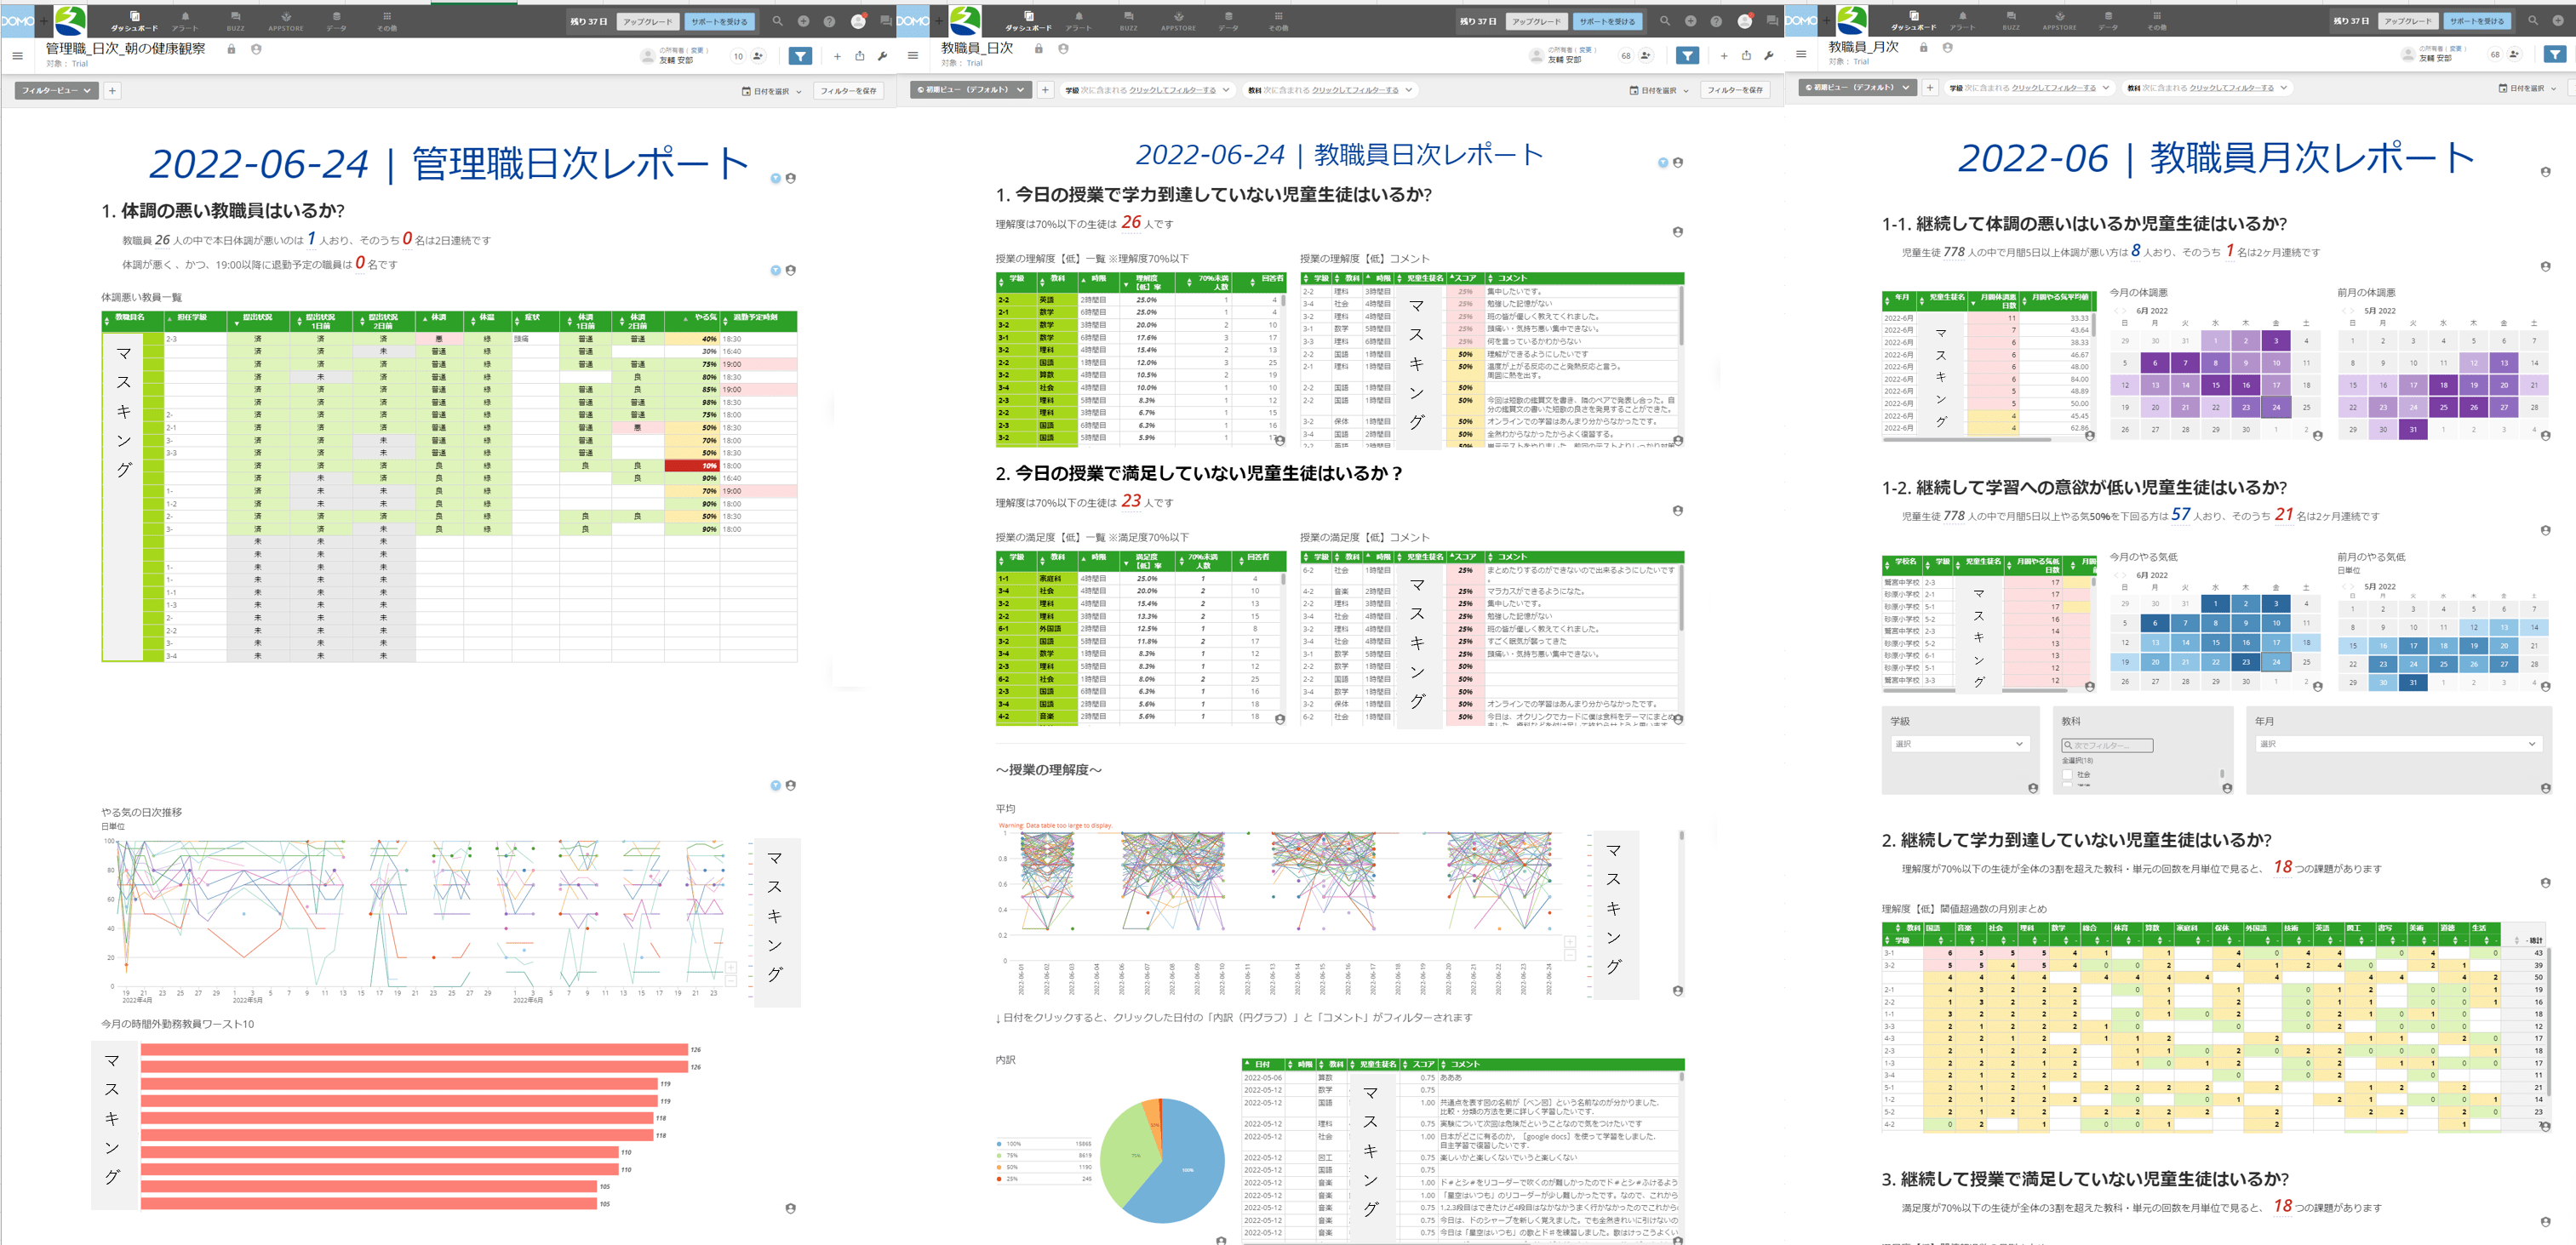Click the top bar of 時間外勤務教員ワースト10 chart
2576x1245 pixels.
pyautogui.click(x=414, y=1050)
